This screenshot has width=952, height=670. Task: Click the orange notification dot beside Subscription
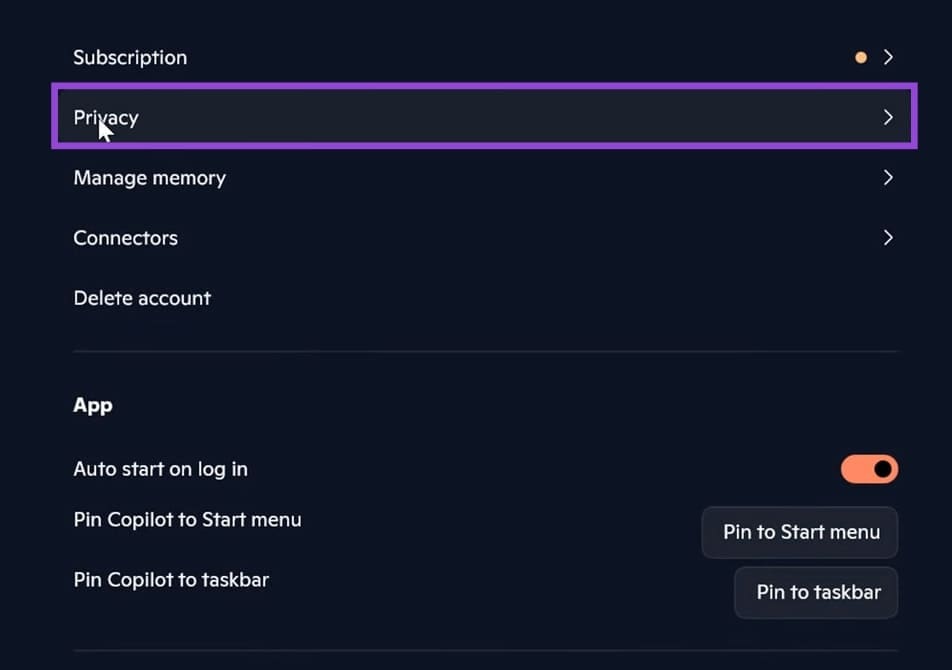[x=860, y=57]
